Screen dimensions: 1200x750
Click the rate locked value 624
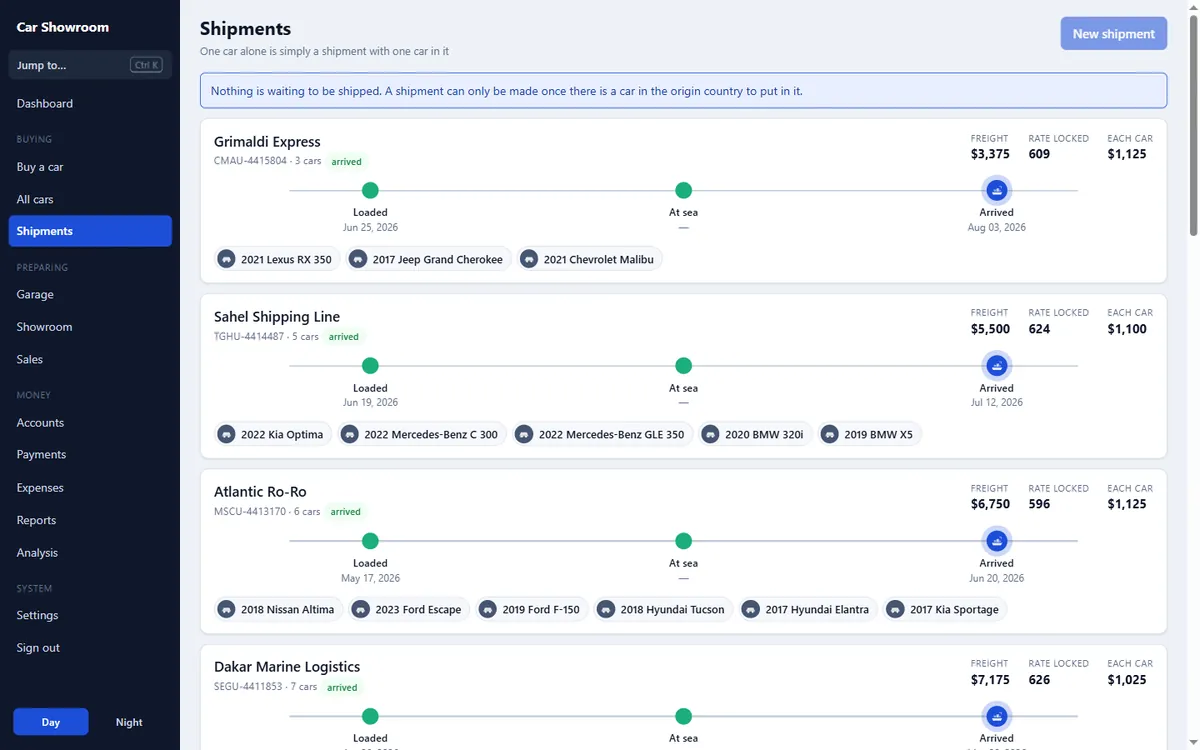point(1039,329)
